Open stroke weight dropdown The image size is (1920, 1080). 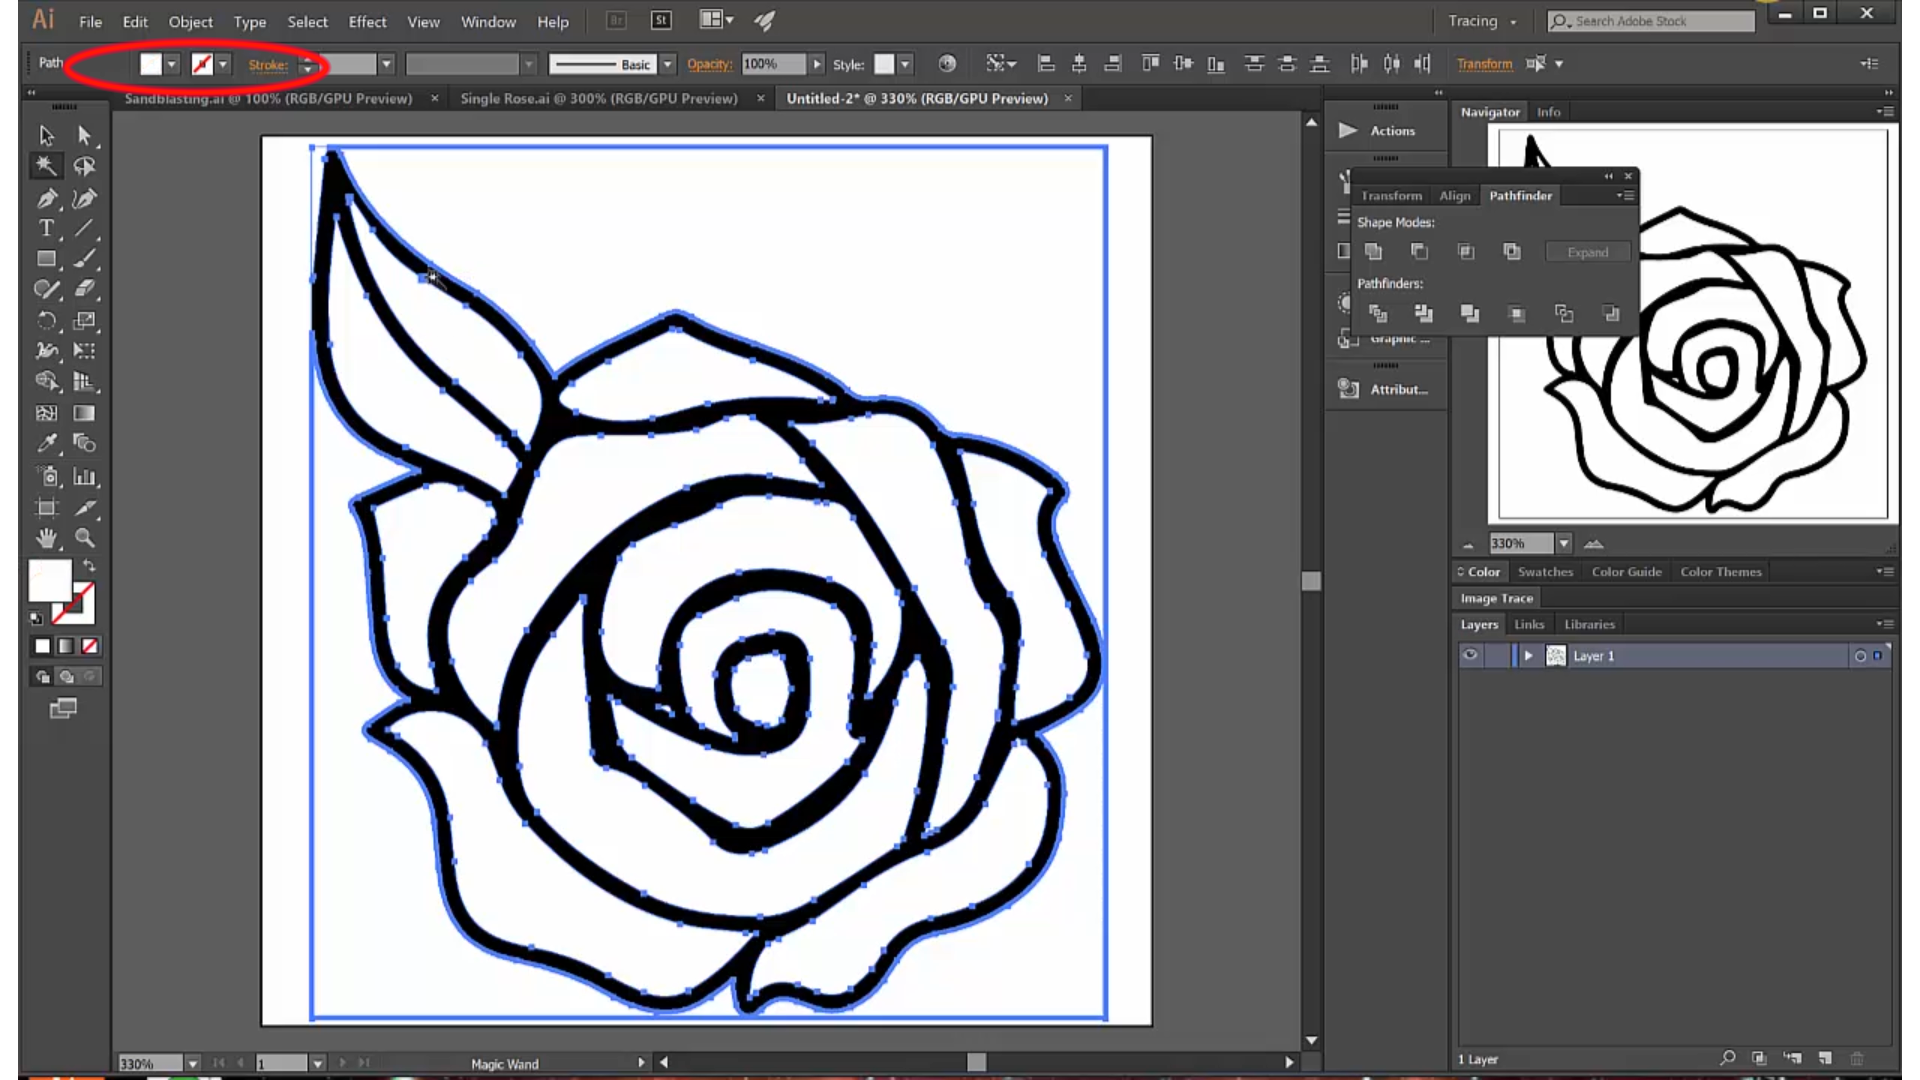[386, 64]
